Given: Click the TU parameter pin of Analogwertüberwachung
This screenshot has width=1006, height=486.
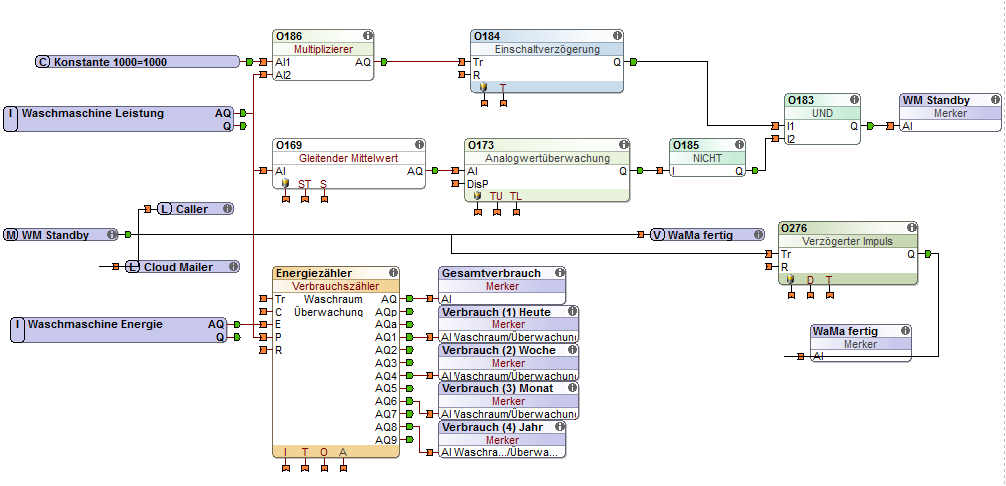Looking at the screenshot, I should [x=497, y=212].
